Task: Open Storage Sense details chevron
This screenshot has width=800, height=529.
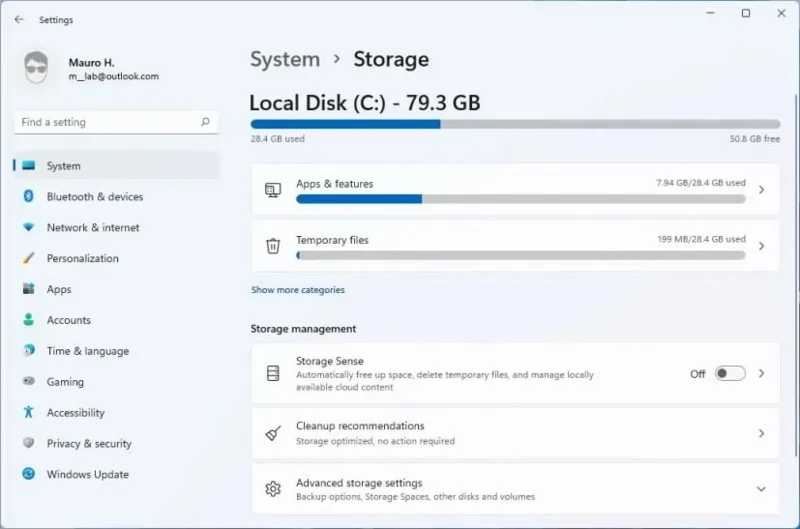Action: tap(761, 373)
